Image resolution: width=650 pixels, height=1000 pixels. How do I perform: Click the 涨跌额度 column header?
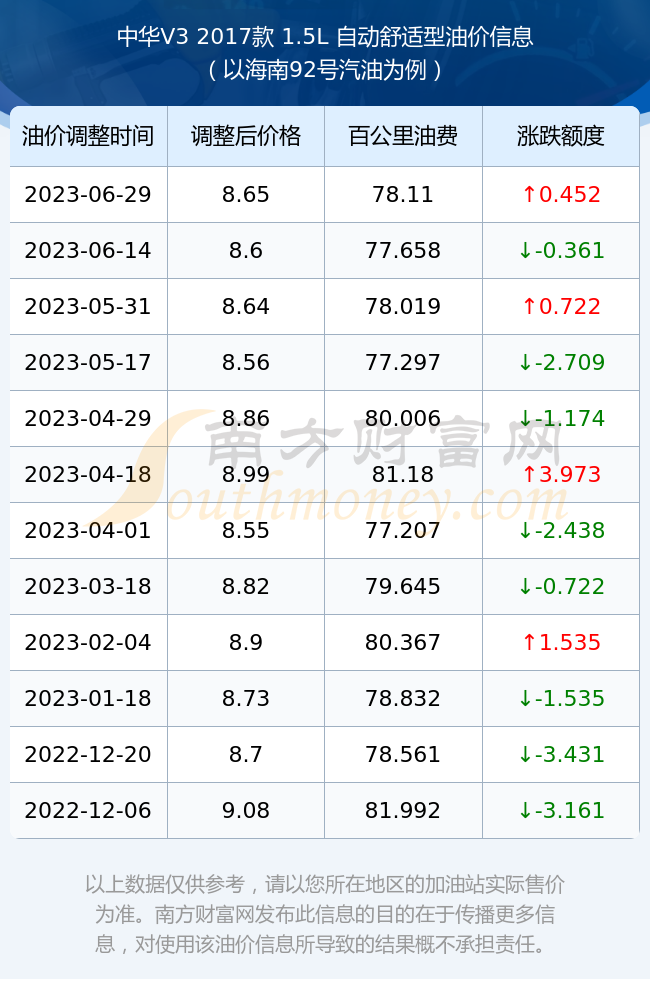point(561,136)
